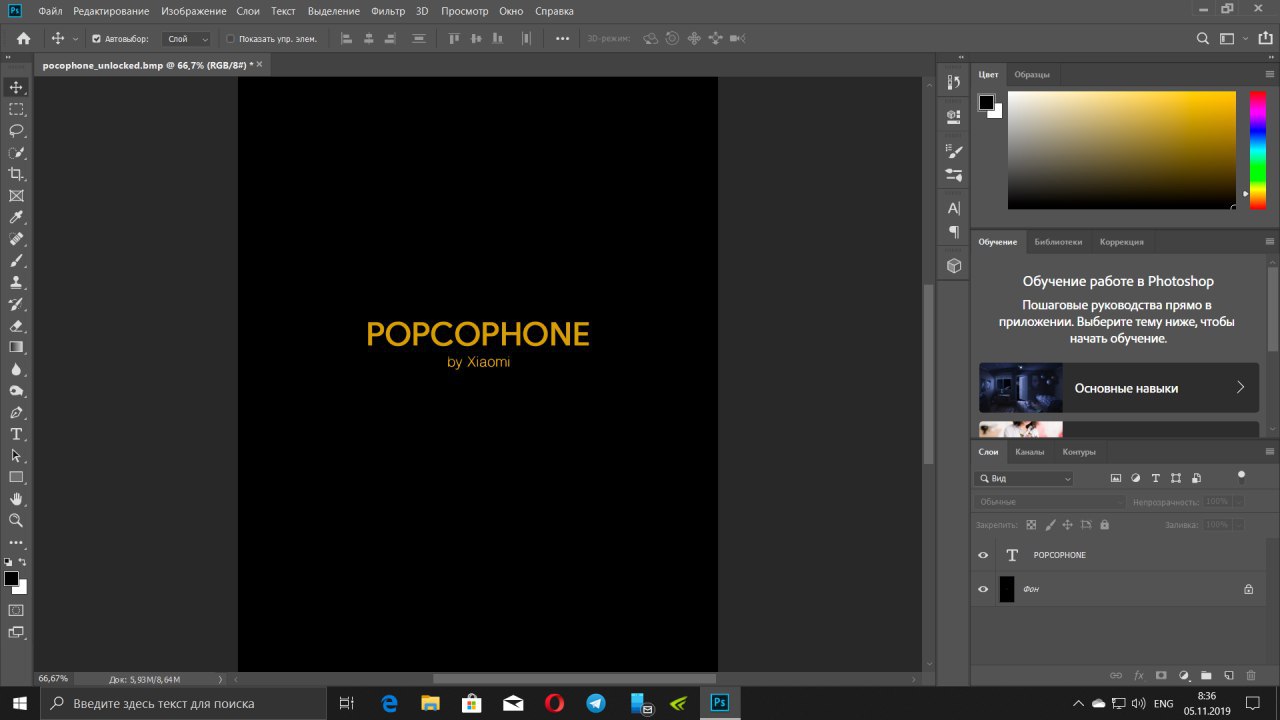The width and height of the screenshot is (1280, 720).
Task: Toggle layer filtering on/off switch
Action: (1241, 476)
